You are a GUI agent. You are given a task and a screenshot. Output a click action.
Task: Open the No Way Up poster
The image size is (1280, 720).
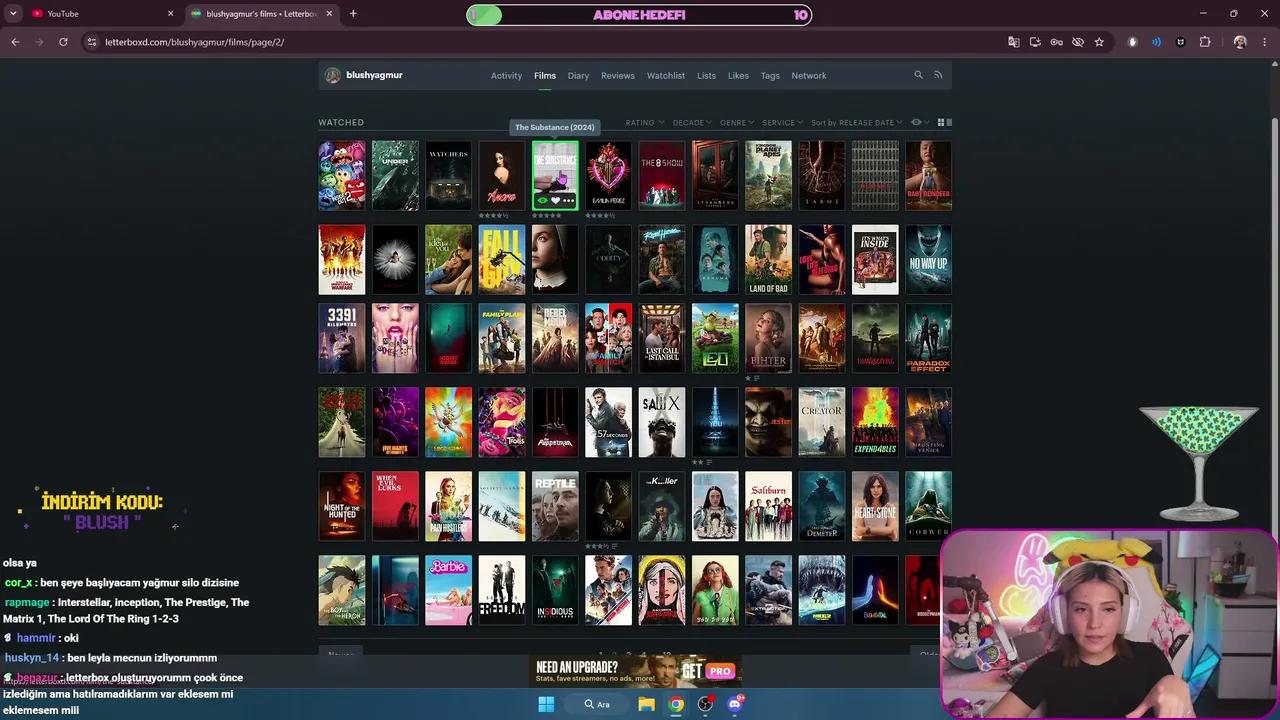tap(928, 259)
